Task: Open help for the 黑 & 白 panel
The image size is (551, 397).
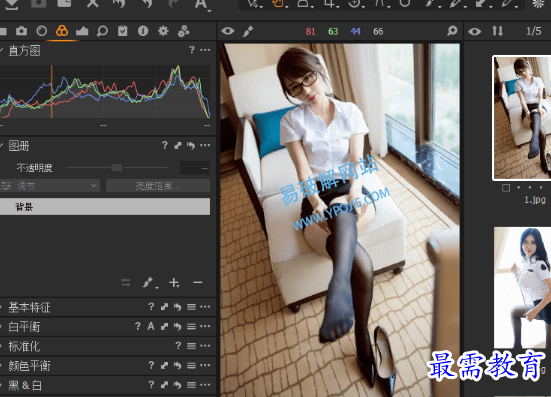Action: click(151, 385)
